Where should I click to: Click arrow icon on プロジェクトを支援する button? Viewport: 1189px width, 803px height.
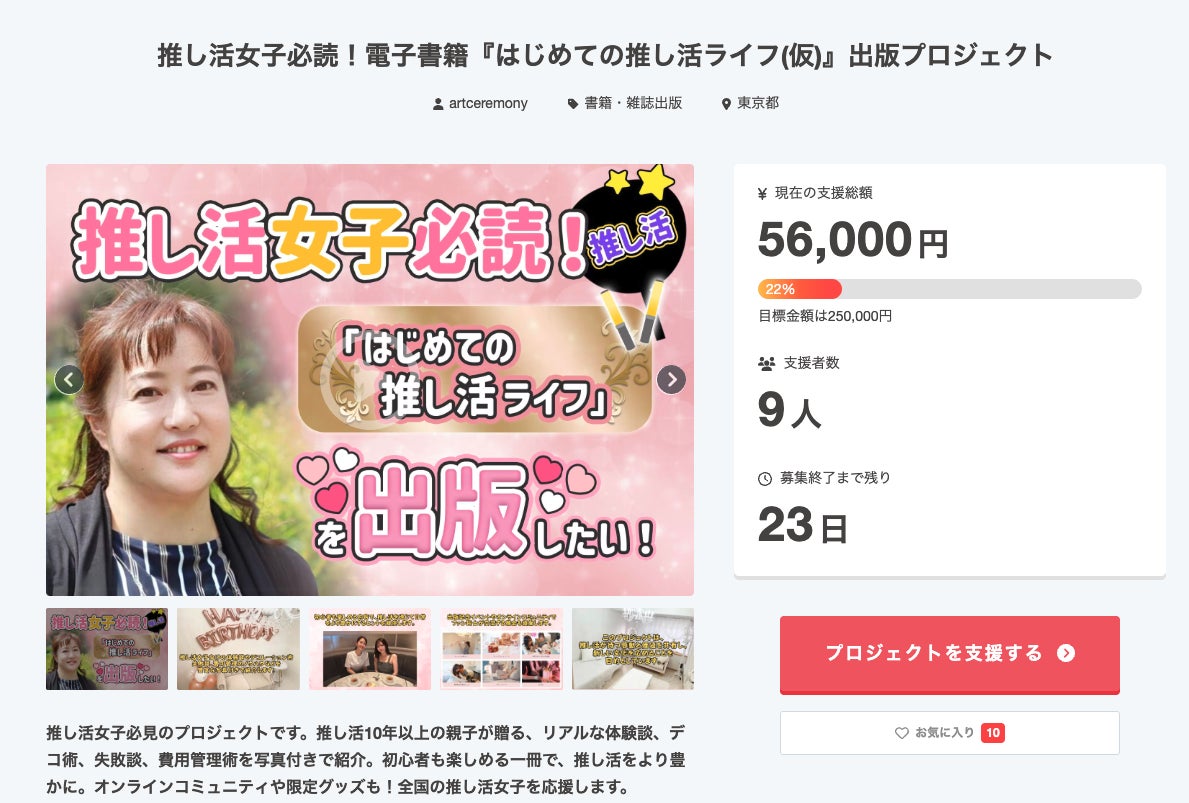tap(1066, 653)
